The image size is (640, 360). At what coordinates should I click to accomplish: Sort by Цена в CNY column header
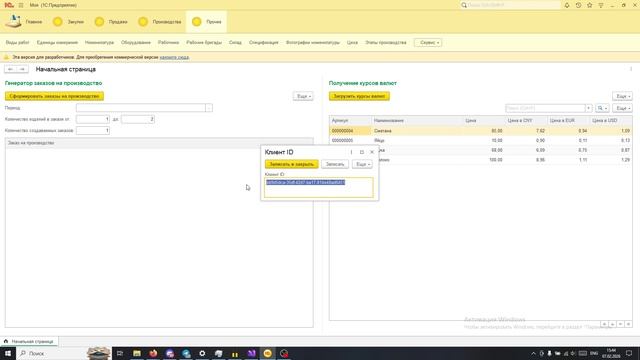tap(526, 120)
